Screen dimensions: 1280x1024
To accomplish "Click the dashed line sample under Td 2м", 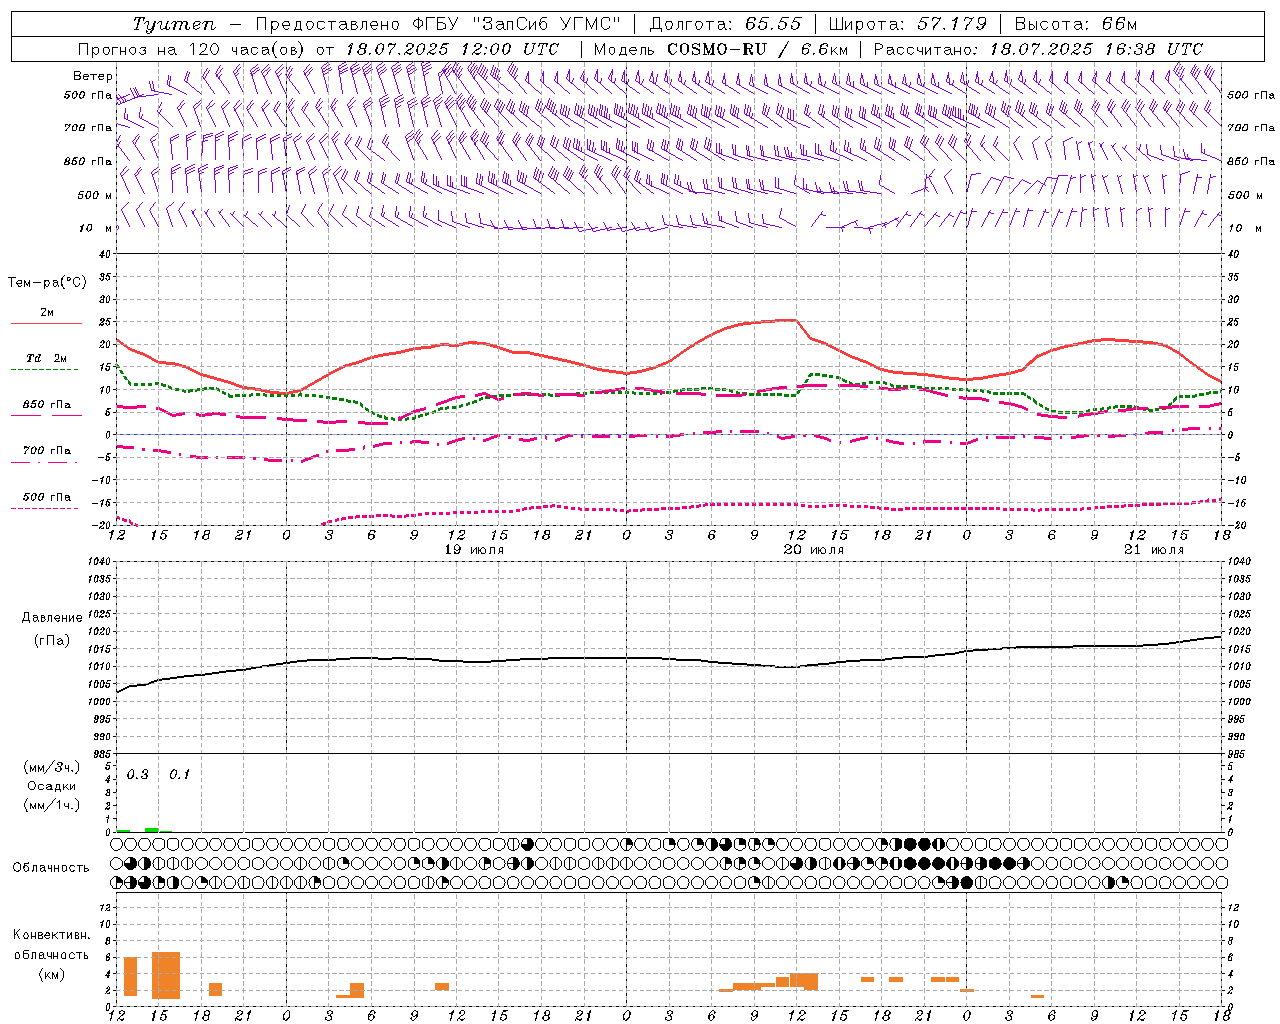I will tap(46, 370).
